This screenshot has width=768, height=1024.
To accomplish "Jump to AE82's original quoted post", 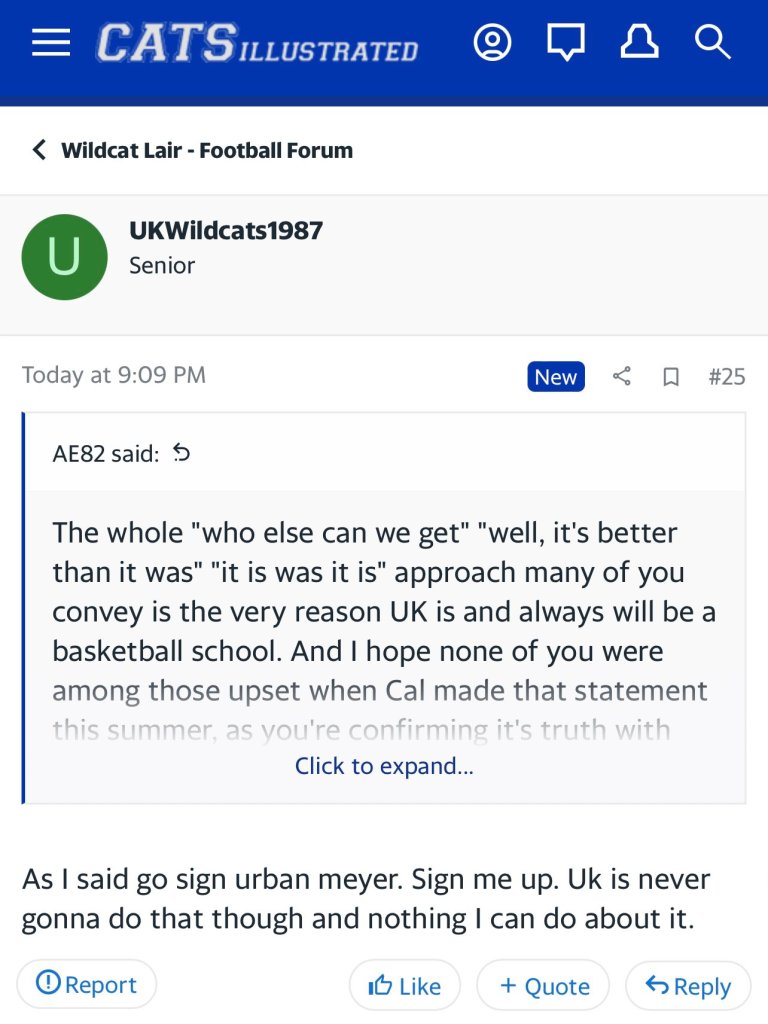I will point(181,454).
